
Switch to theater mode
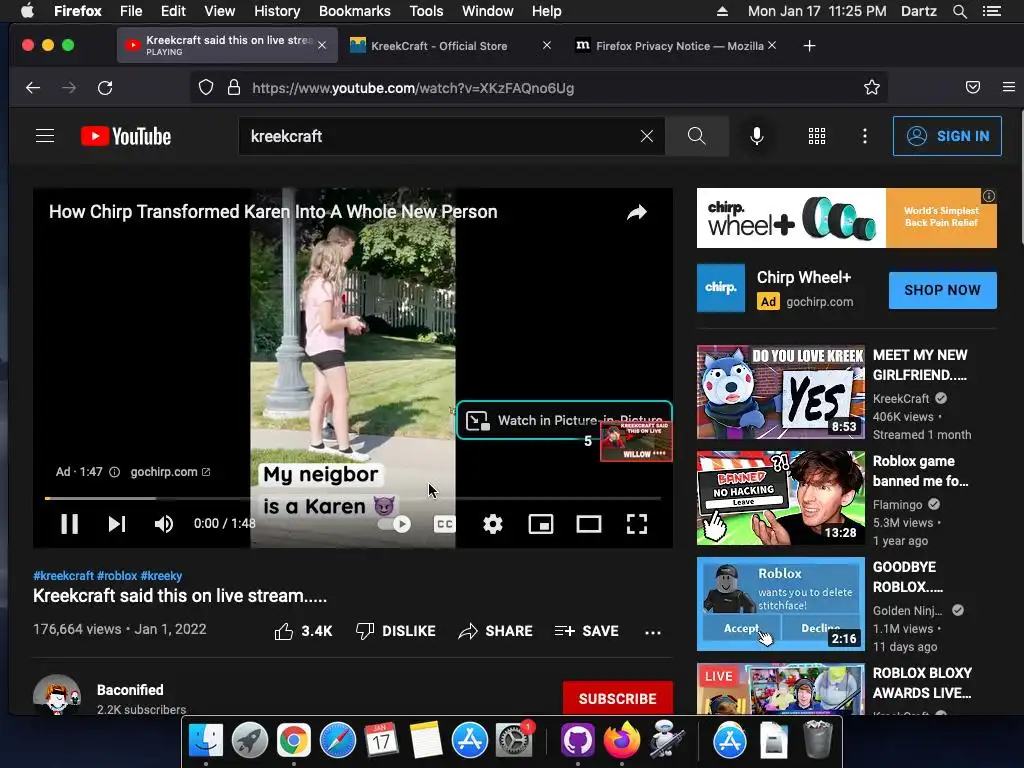click(588, 524)
